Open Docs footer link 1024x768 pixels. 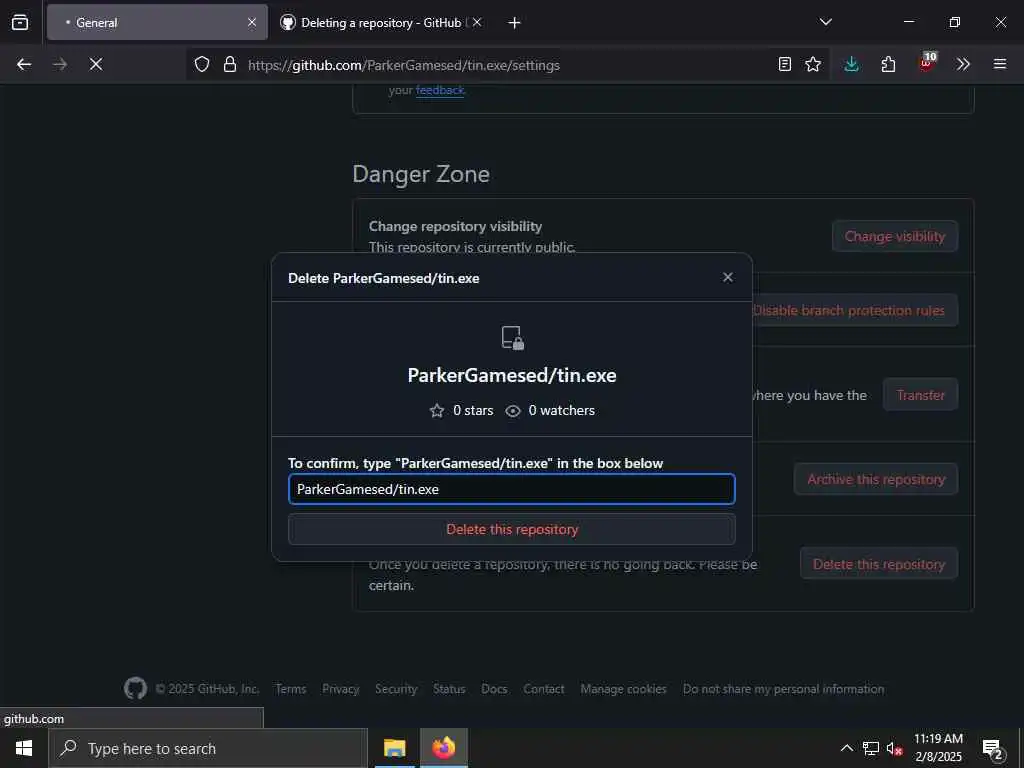[494, 689]
